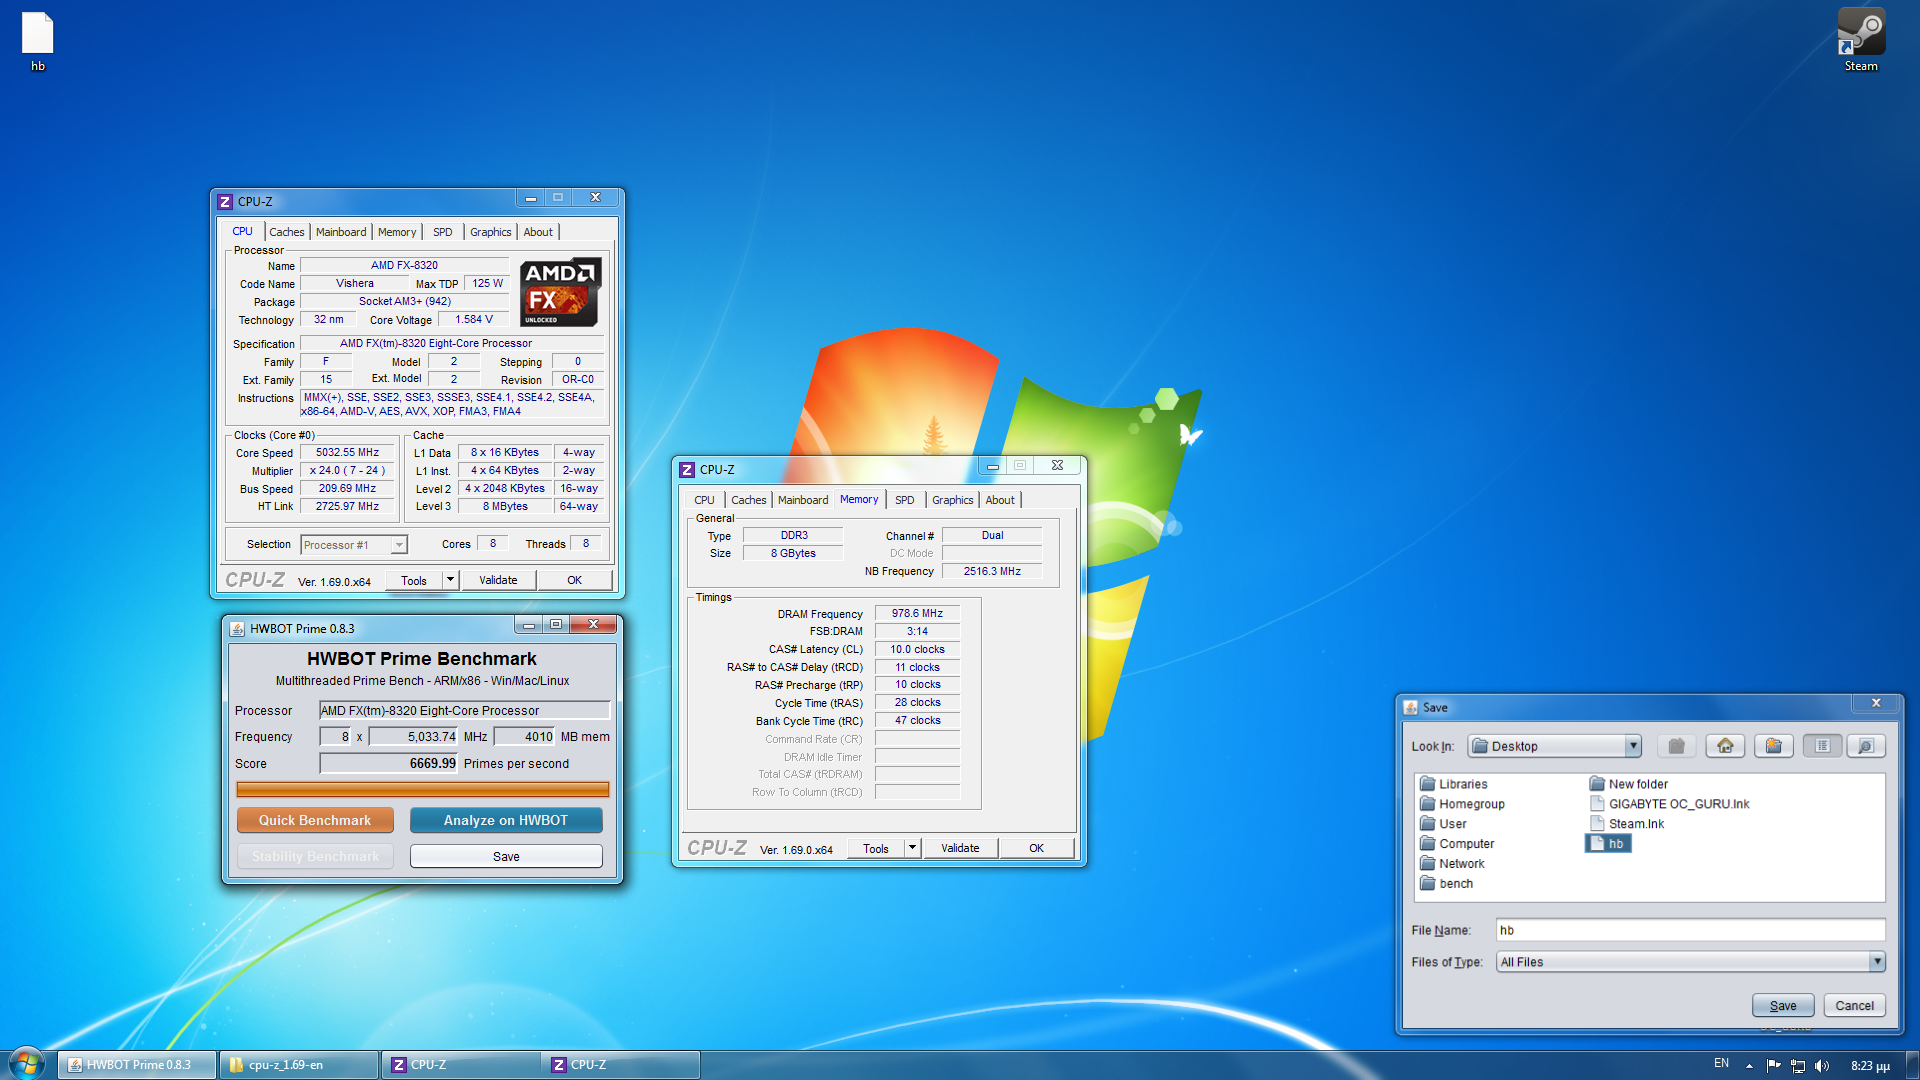Viewport: 1920px width, 1080px height.
Task: Switch to CPU tab in CPU-Z memory window
Action: (x=705, y=500)
